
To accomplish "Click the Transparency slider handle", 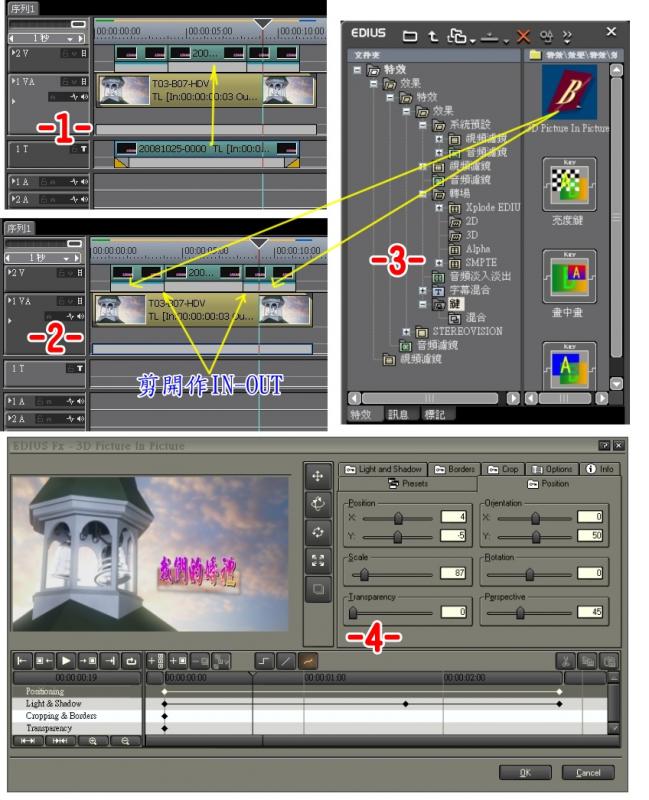I will (x=353, y=613).
